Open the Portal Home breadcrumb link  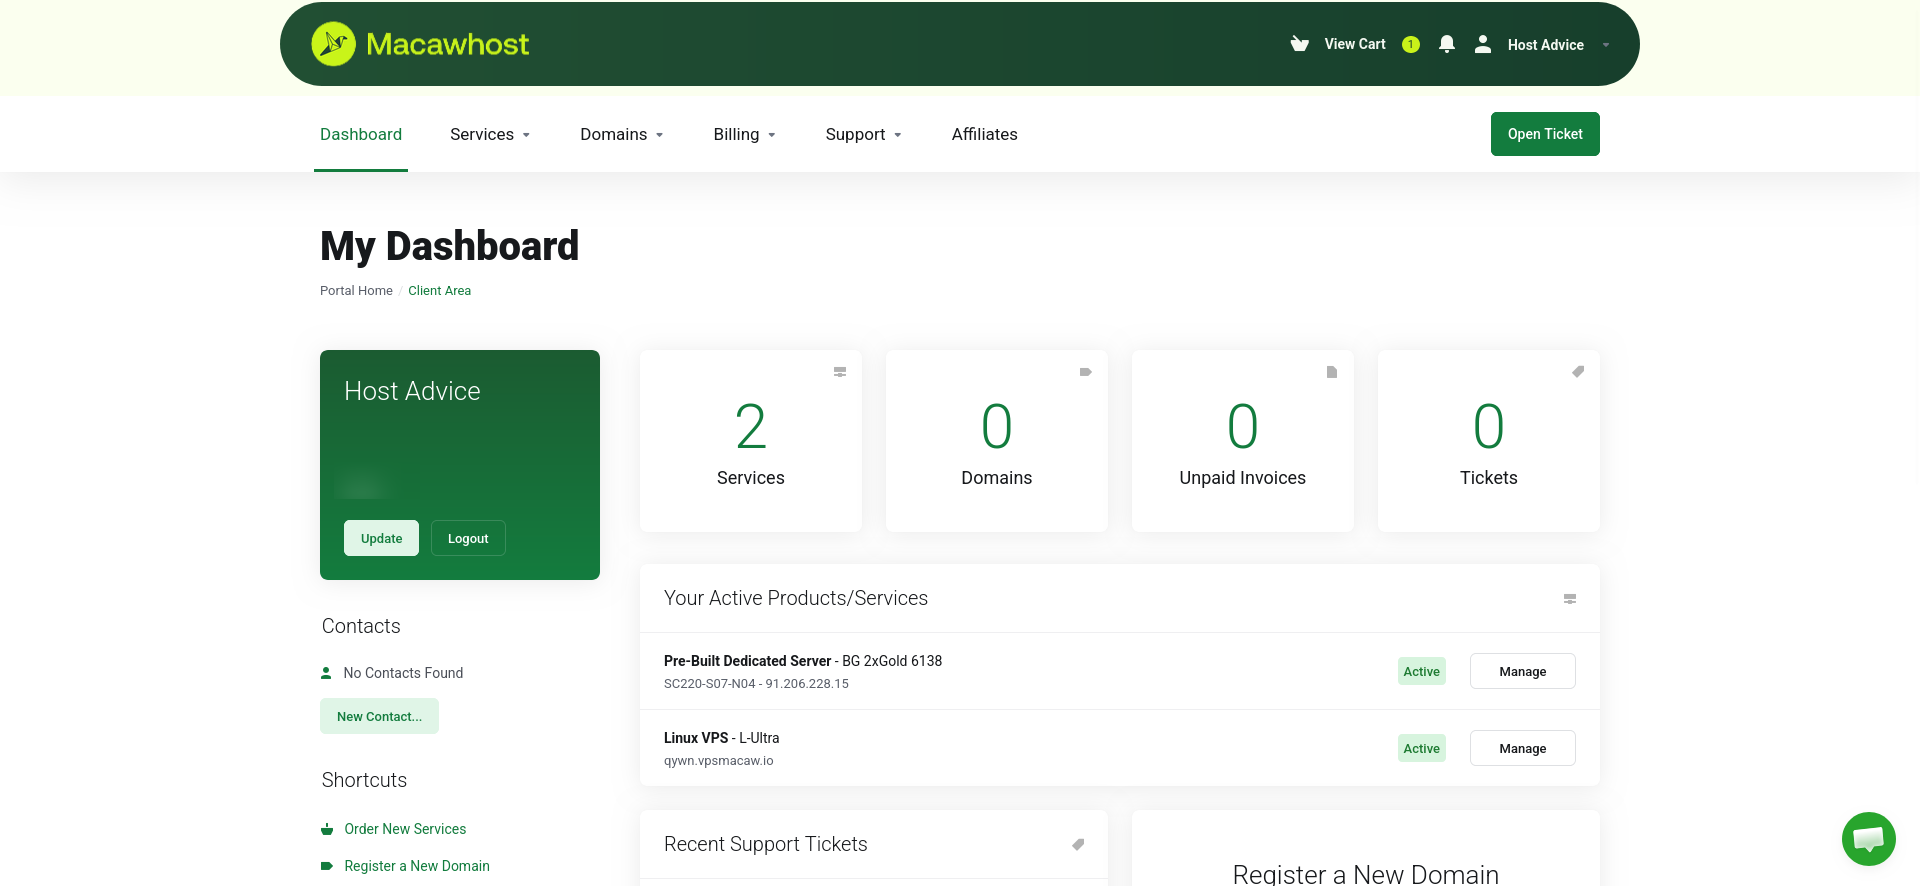tap(356, 291)
